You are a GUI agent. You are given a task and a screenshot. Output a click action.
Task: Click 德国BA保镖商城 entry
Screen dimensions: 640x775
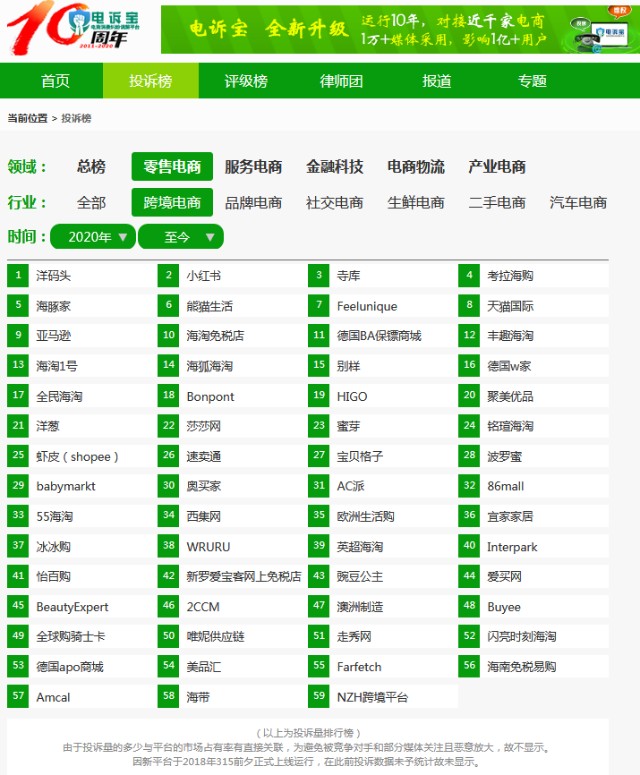(383, 336)
